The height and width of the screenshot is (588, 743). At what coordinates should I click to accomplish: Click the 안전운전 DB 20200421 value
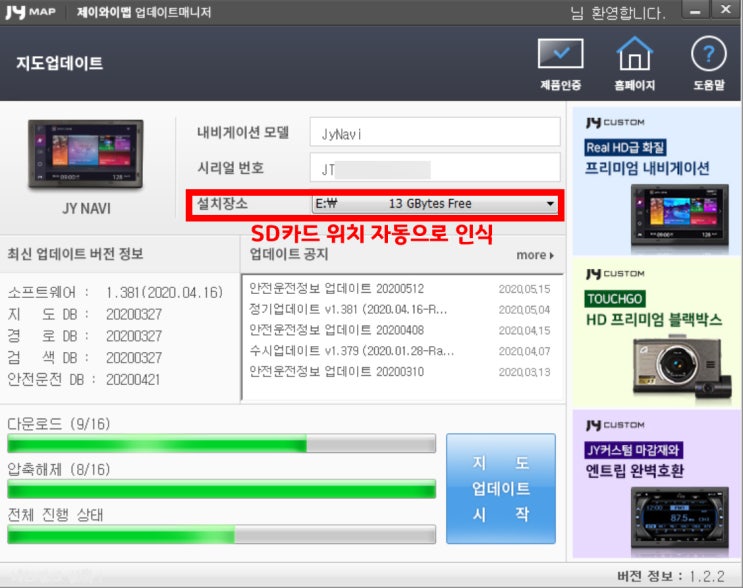(x=133, y=380)
